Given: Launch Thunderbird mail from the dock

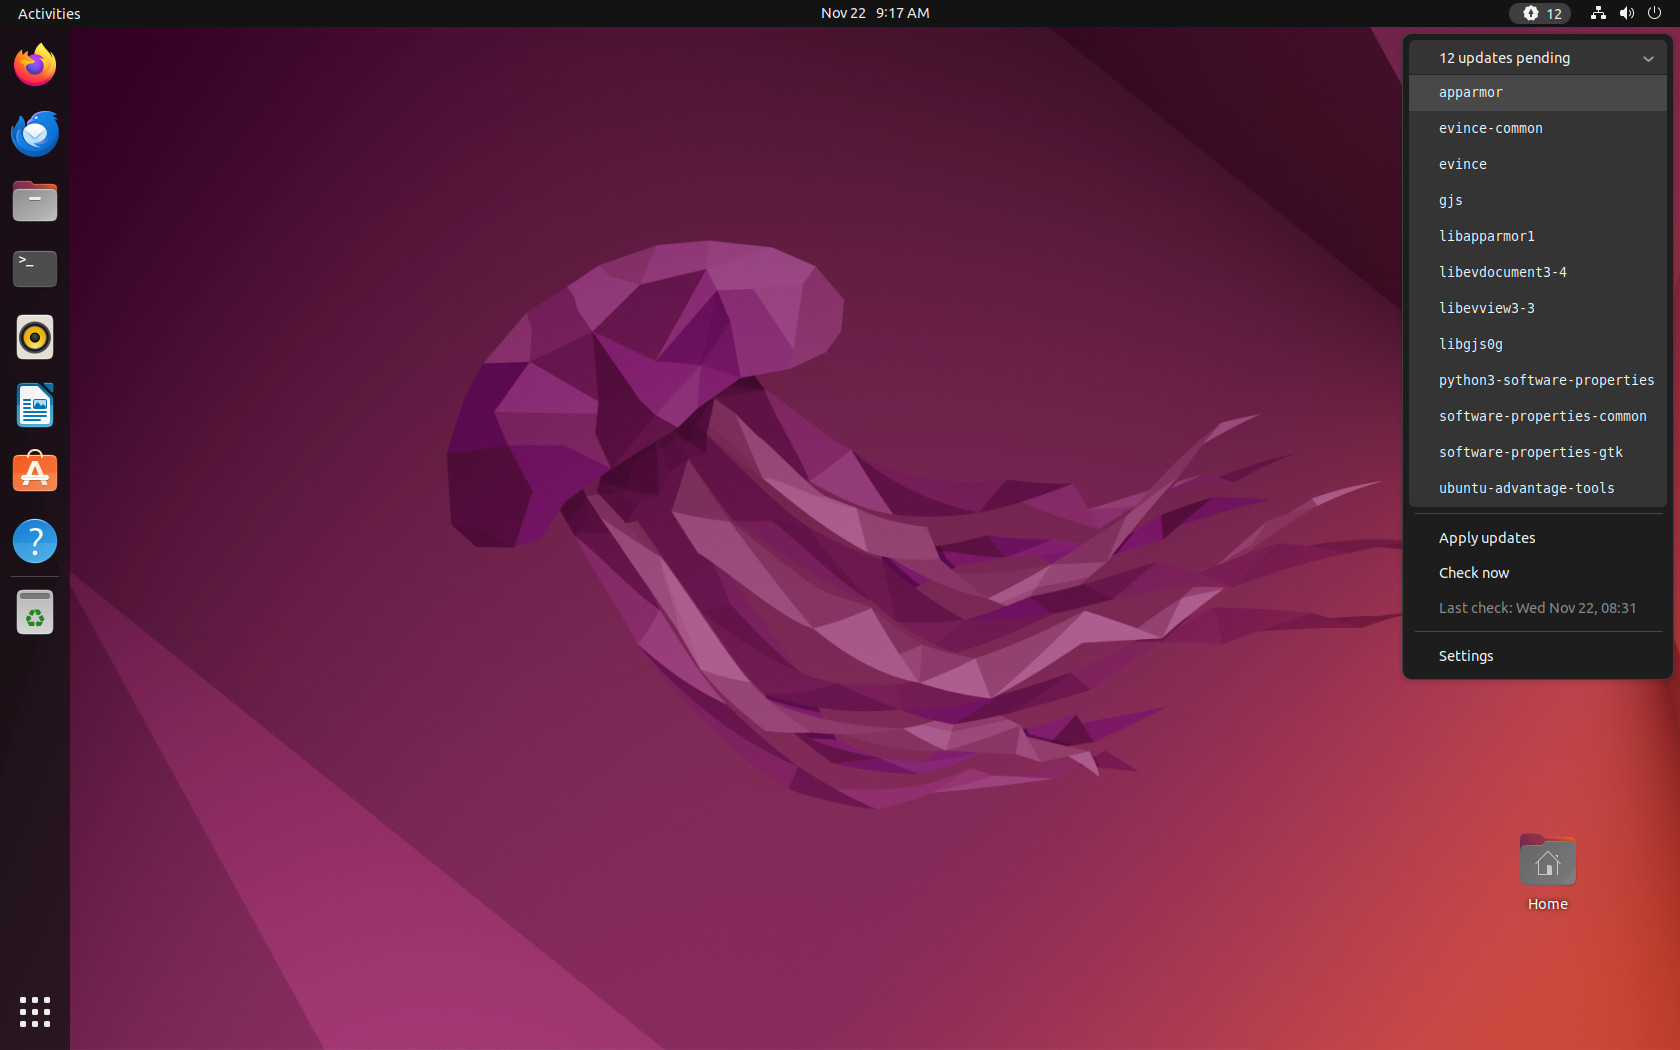Looking at the screenshot, I should [35, 133].
